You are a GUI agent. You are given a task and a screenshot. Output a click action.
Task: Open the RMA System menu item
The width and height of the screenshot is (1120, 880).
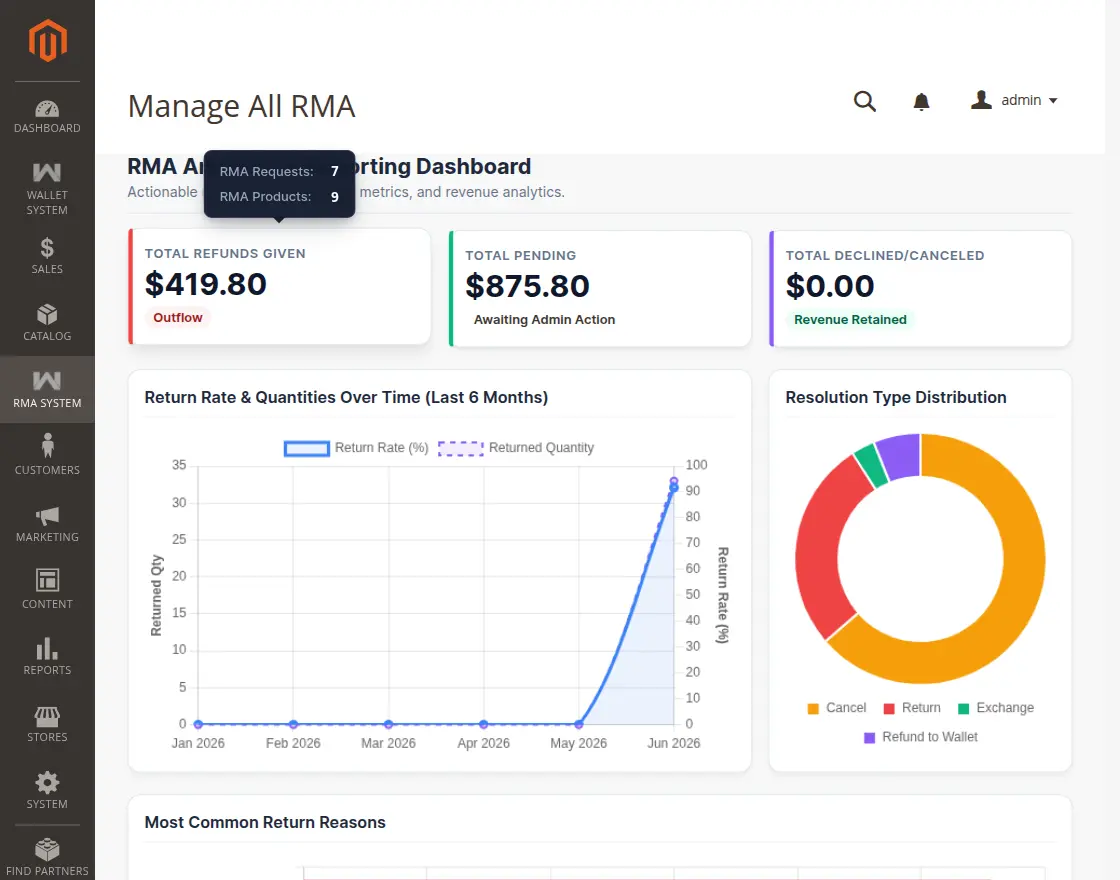point(47,389)
